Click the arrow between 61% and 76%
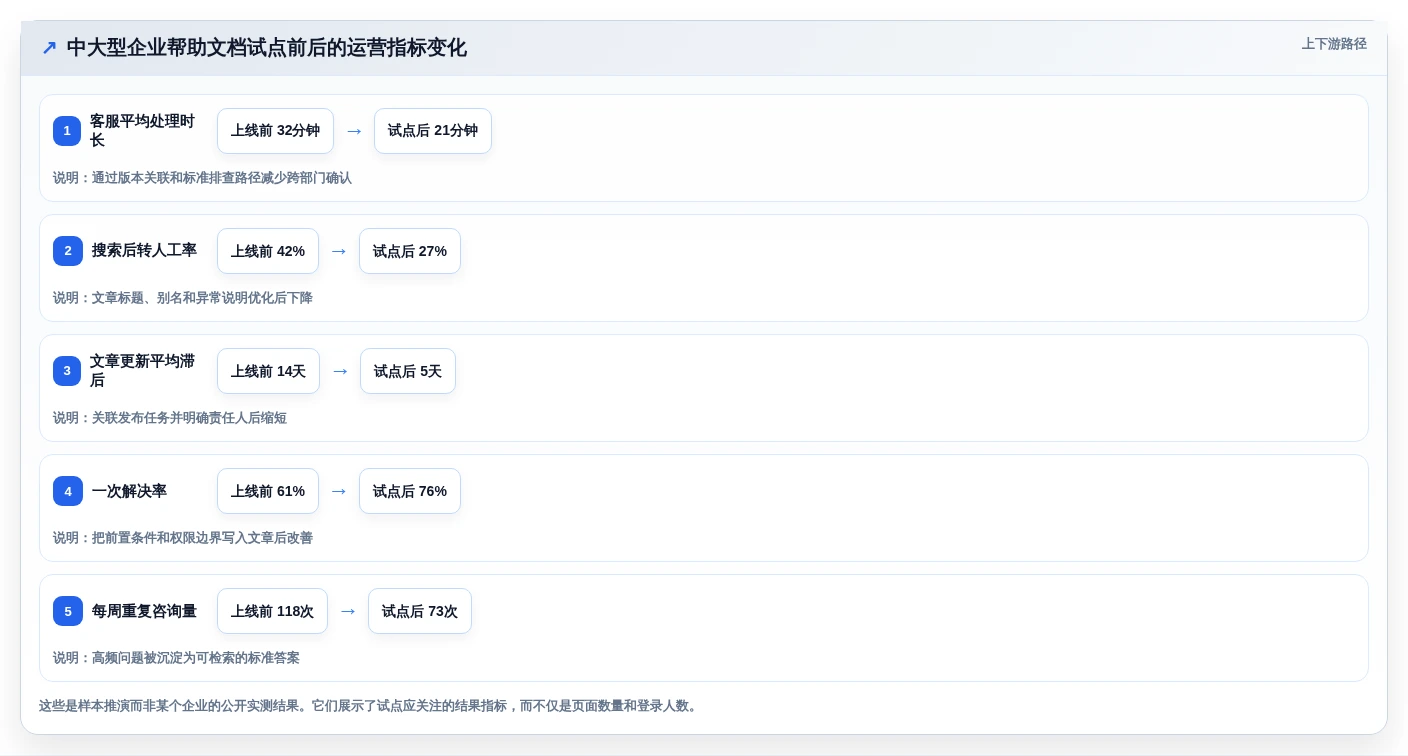 (339, 491)
